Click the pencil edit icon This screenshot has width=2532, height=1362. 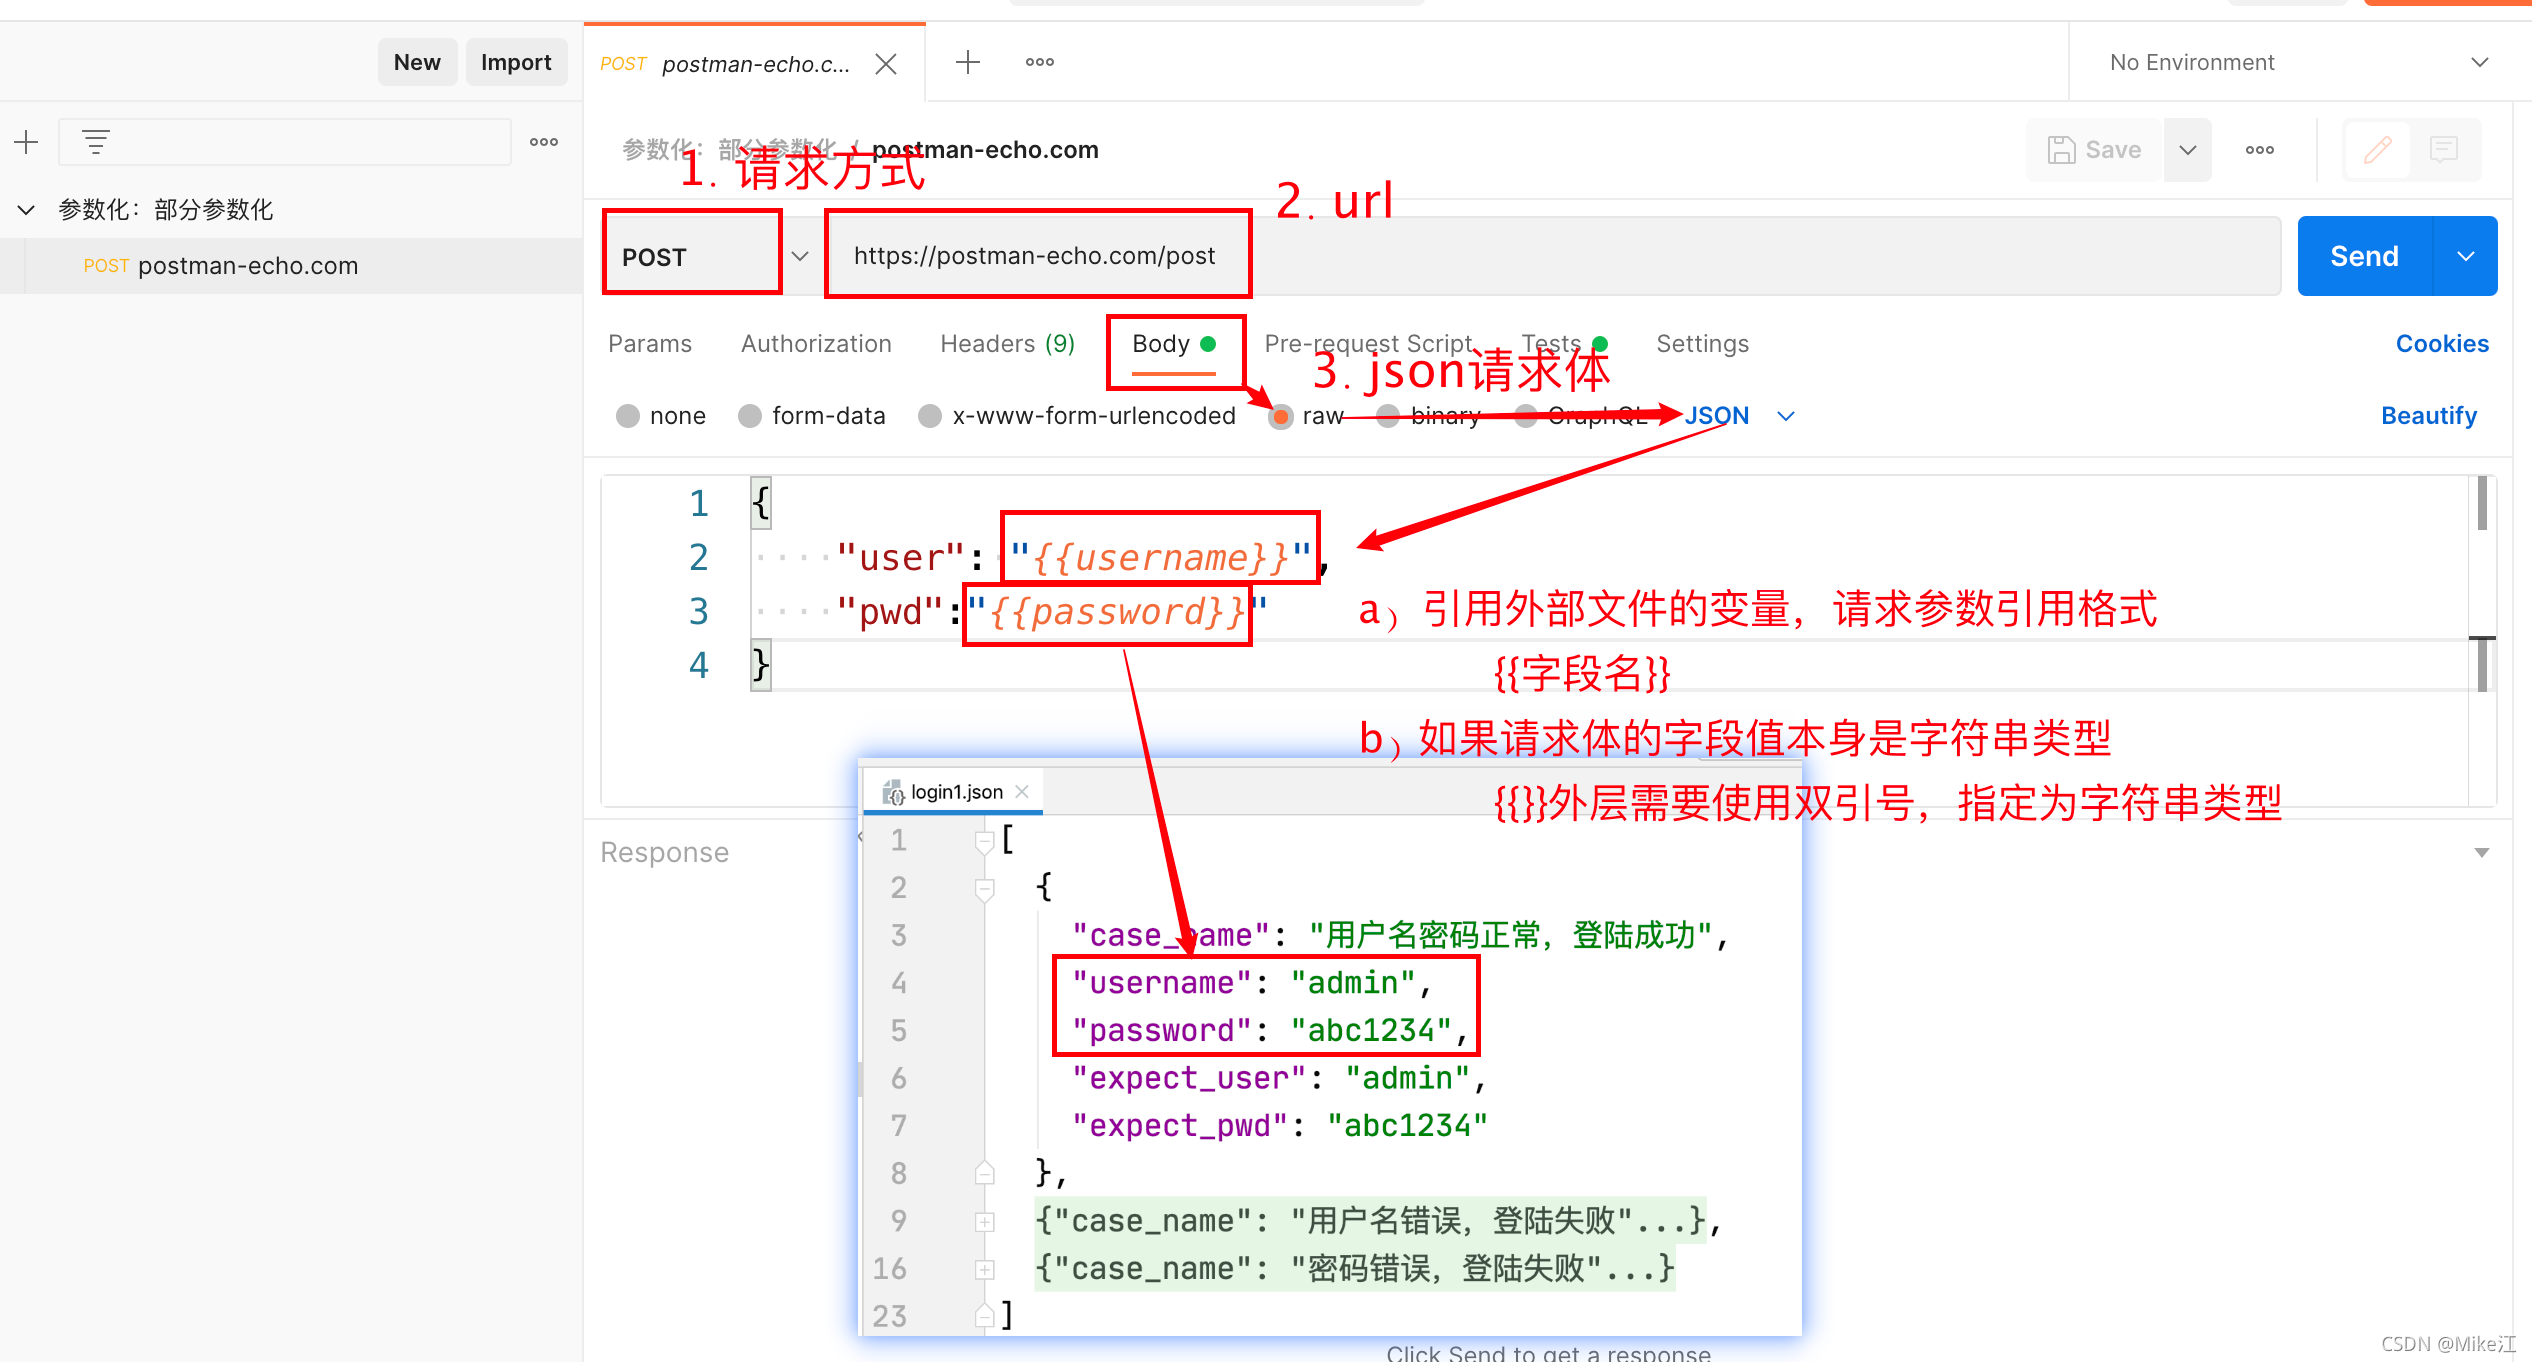(2378, 150)
